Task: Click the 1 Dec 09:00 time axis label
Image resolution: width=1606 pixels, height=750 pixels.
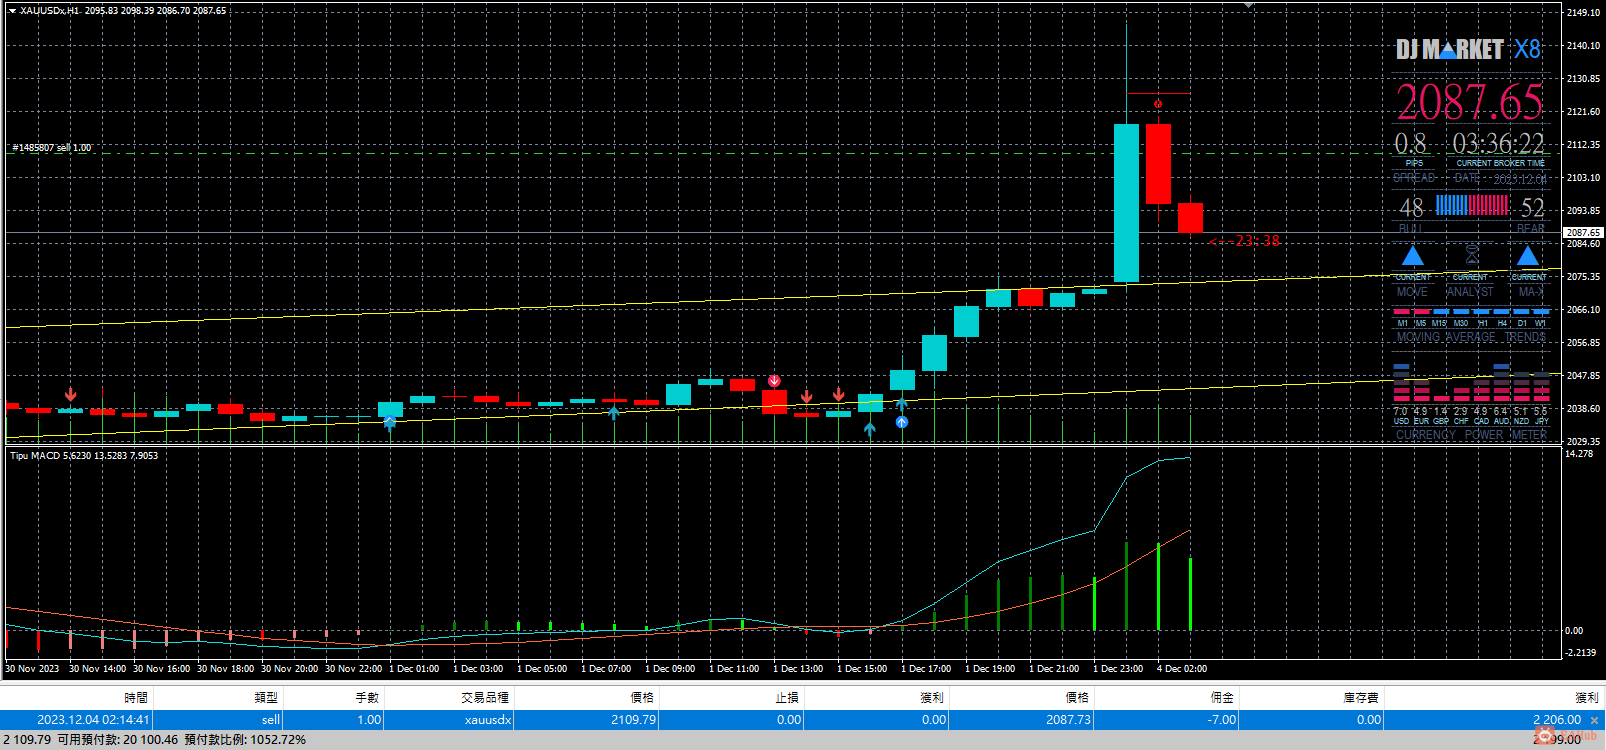Action: tap(670, 669)
